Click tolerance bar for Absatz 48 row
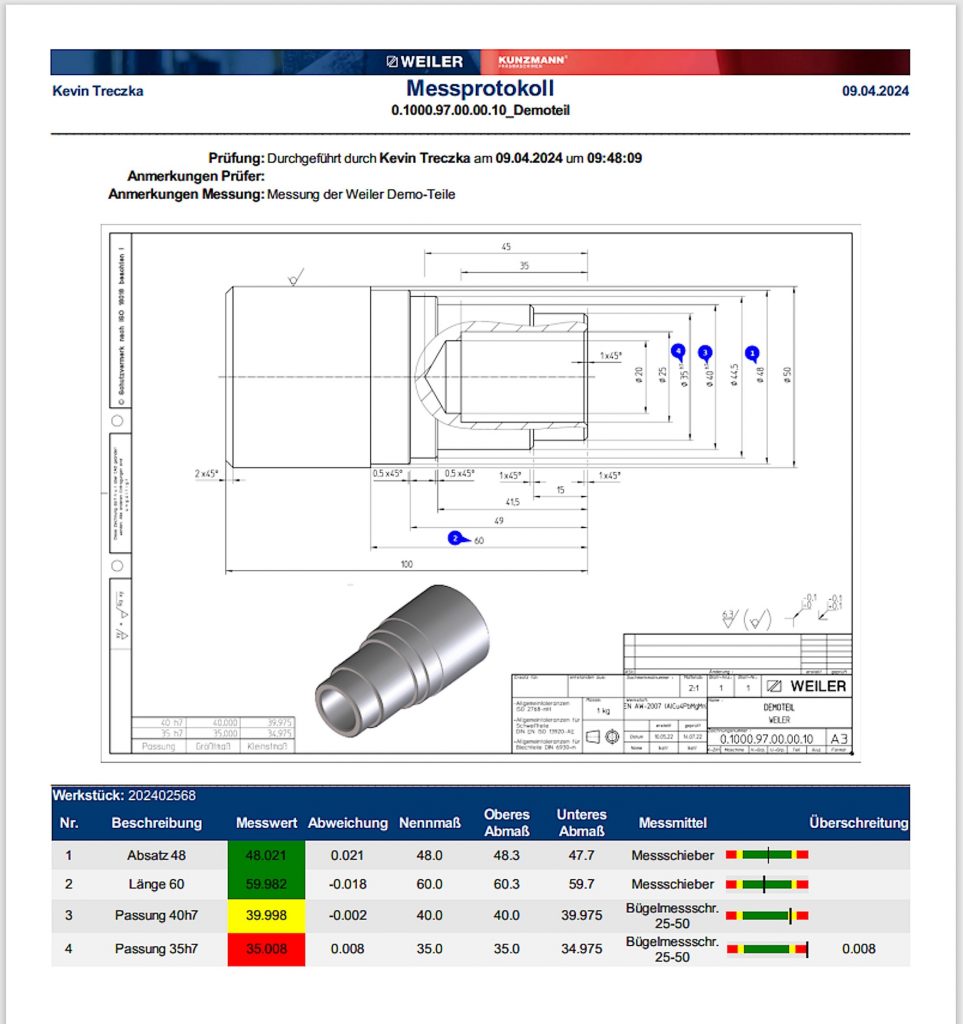This screenshot has width=963, height=1024. coord(767,855)
